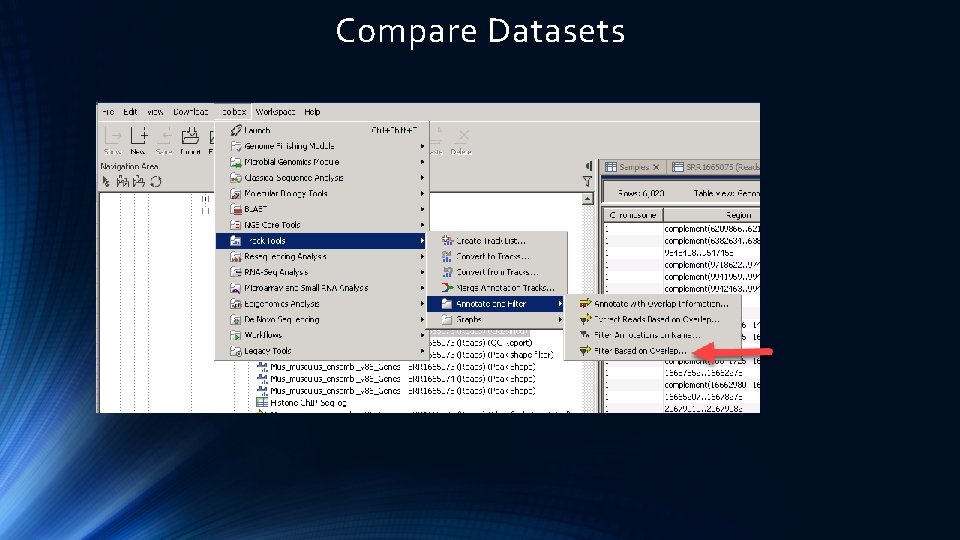Switch to the SRR1665075 tab
The width and height of the screenshot is (960, 540).
715,167
